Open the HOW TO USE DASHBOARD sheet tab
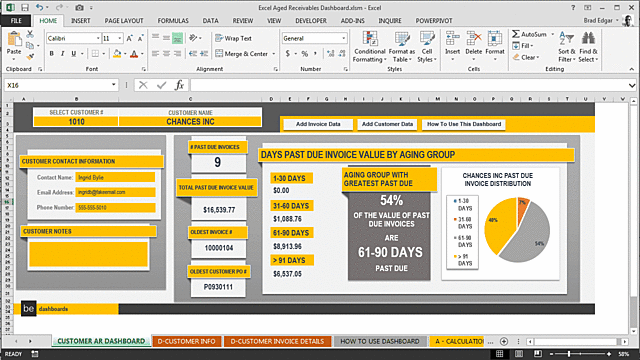Screen dimensions: 640x360 point(380,341)
